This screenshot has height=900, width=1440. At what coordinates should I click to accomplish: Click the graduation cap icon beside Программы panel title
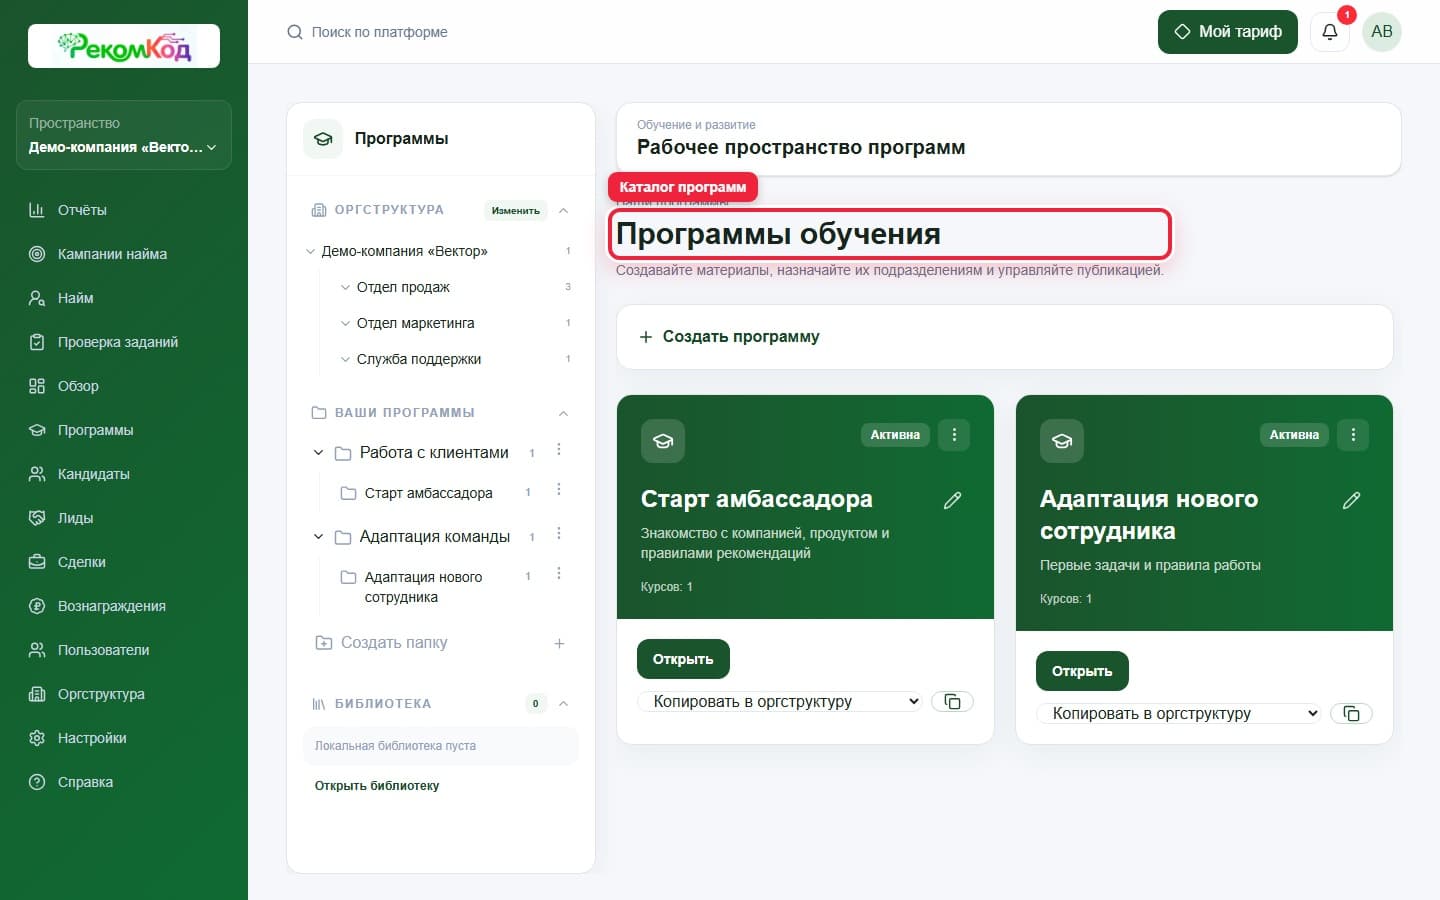tap(323, 139)
